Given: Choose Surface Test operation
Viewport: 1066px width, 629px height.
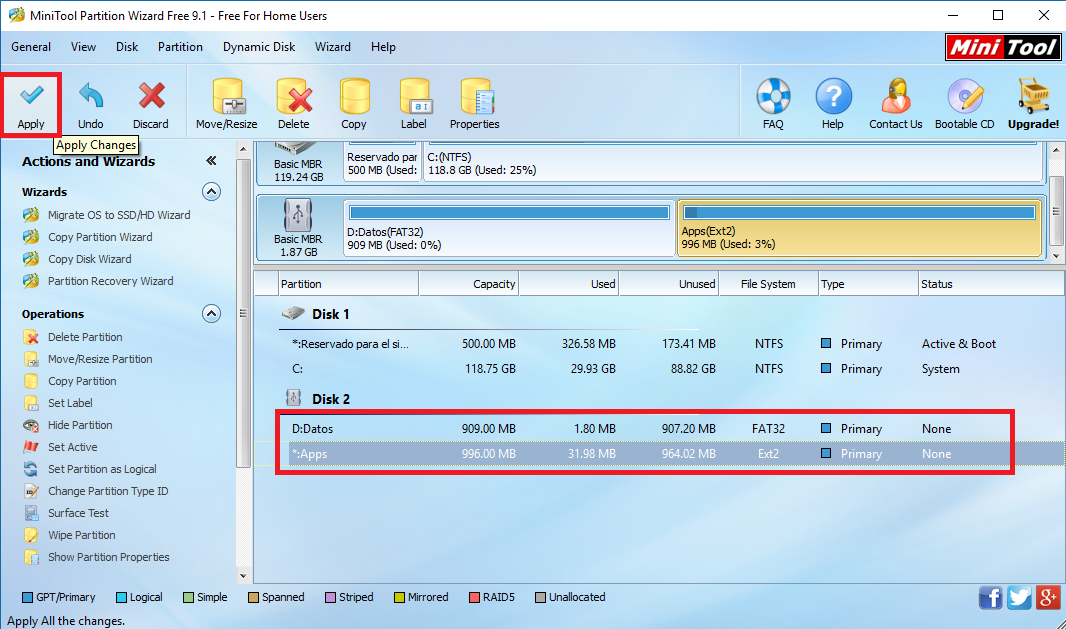Looking at the screenshot, I should (66, 513).
